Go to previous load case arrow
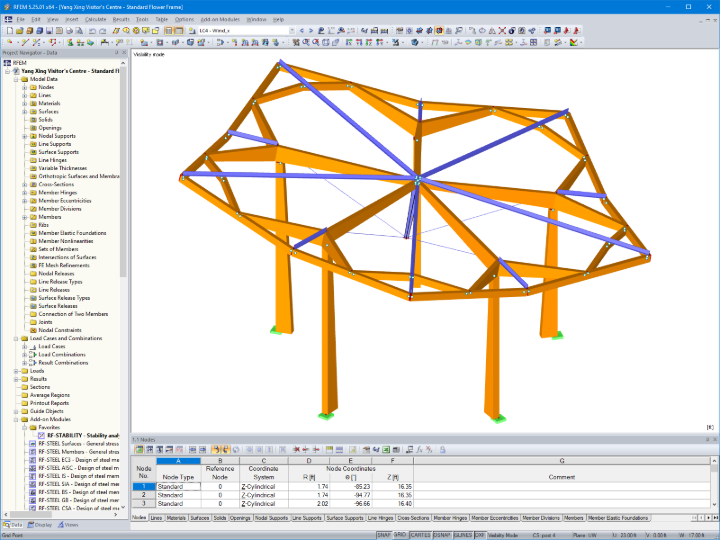This screenshot has width=720, height=540. point(302,31)
